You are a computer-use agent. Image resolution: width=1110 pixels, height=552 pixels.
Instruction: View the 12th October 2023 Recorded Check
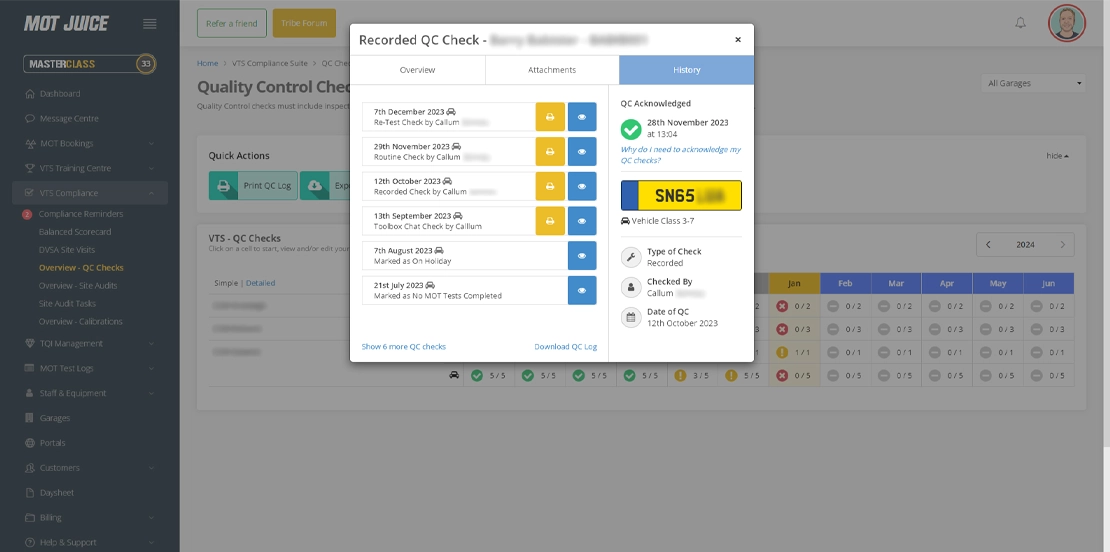(x=582, y=186)
